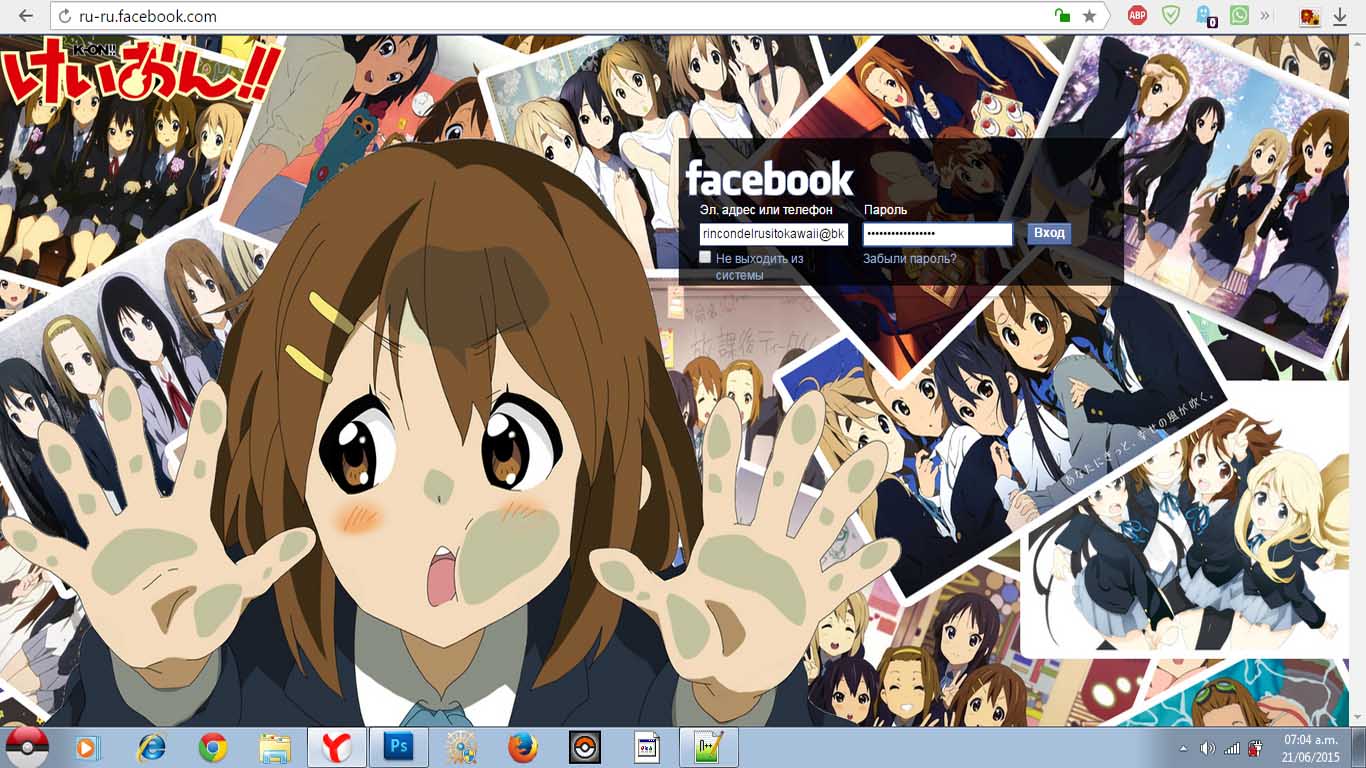The width and height of the screenshot is (1366, 768).
Task: Launch Google Chrome from taskbar
Action: click(213, 747)
